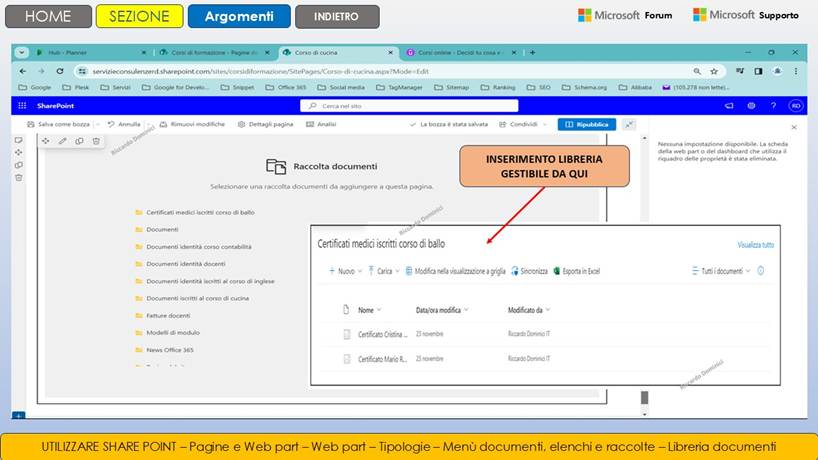Close the properties pane with the X
Image resolution: width=818 pixels, height=460 pixels.
click(x=794, y=127)
